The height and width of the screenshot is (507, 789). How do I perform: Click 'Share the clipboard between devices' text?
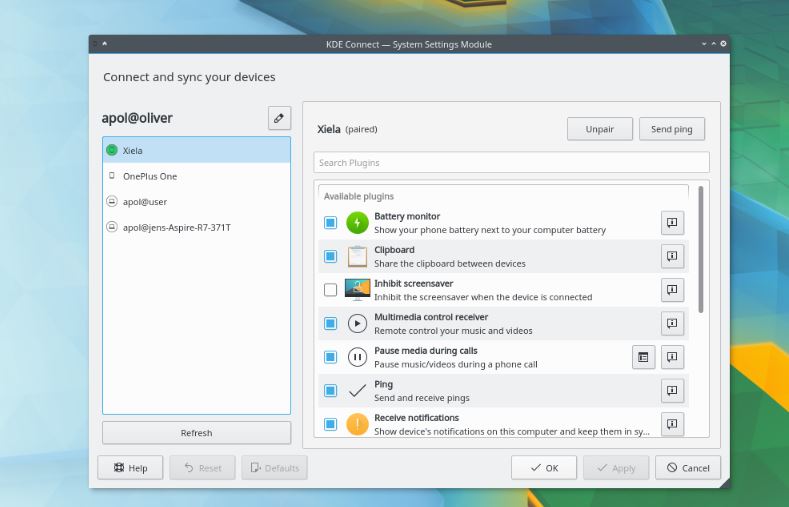click(x=450, y=264)
